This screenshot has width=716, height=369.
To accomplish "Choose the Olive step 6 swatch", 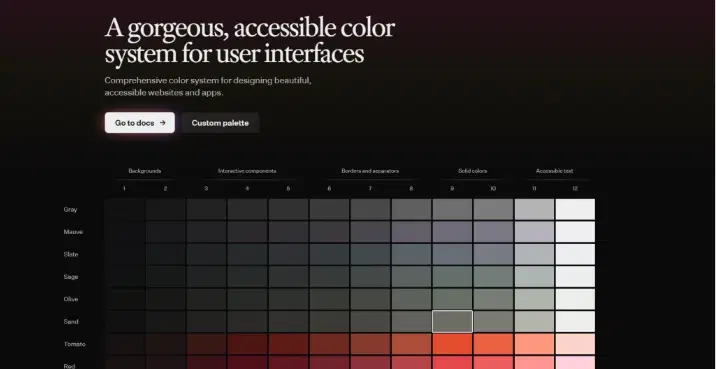I will pos(329,299).
